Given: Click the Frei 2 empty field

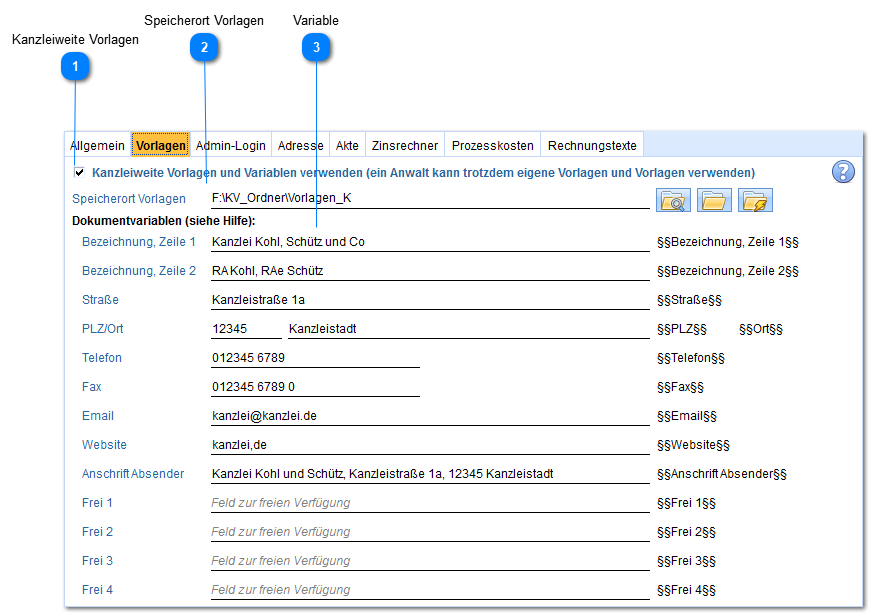Looking at the screenshot, I should point(430,531).
